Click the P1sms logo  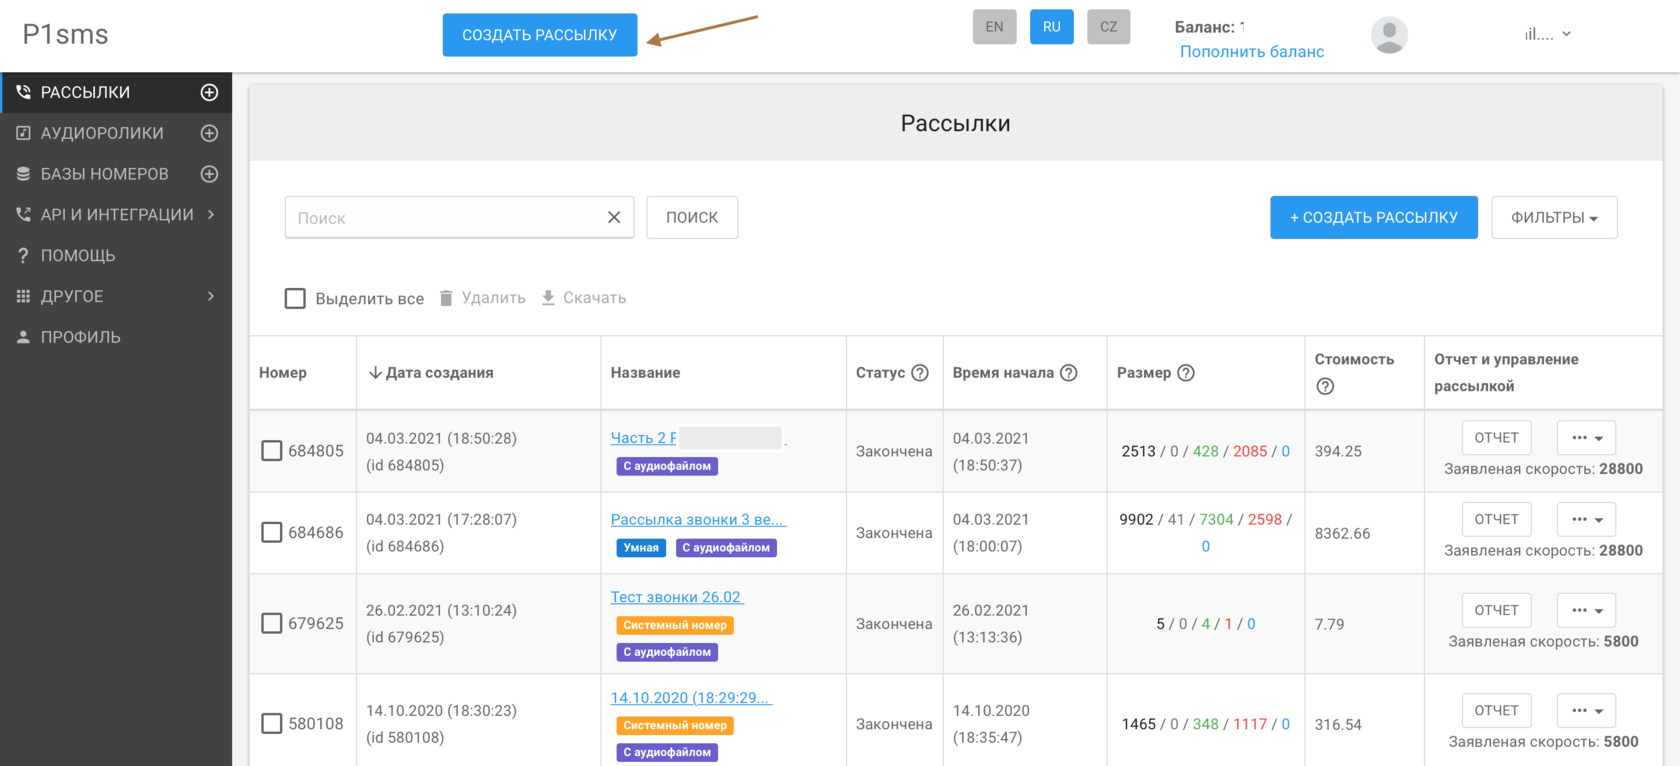point(66,34)
